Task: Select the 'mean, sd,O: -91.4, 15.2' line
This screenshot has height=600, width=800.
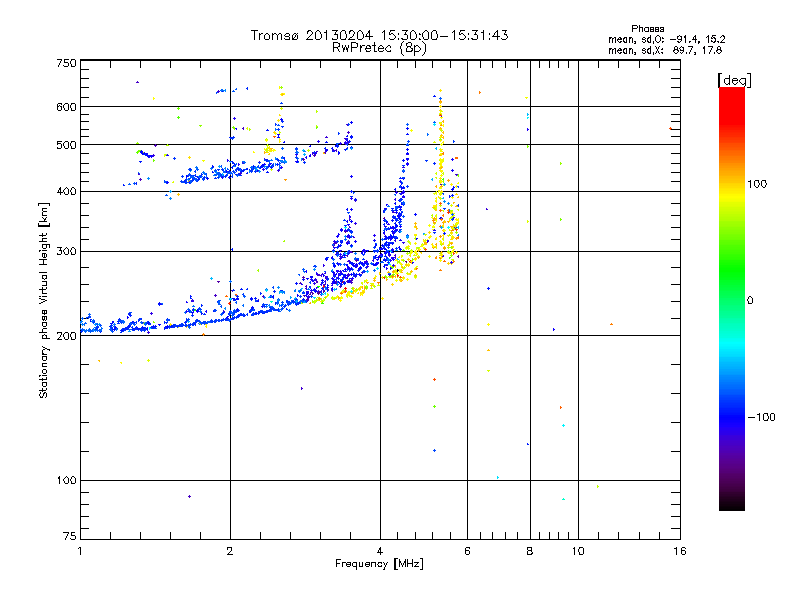Action: pyautogui.click(x=666, y=39)
